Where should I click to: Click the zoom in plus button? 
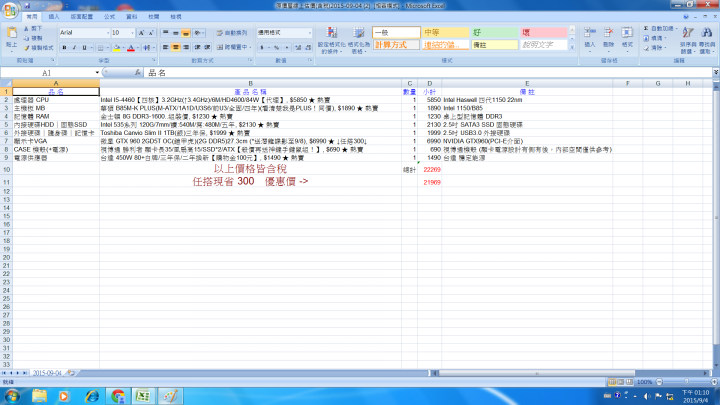(714, 382)
